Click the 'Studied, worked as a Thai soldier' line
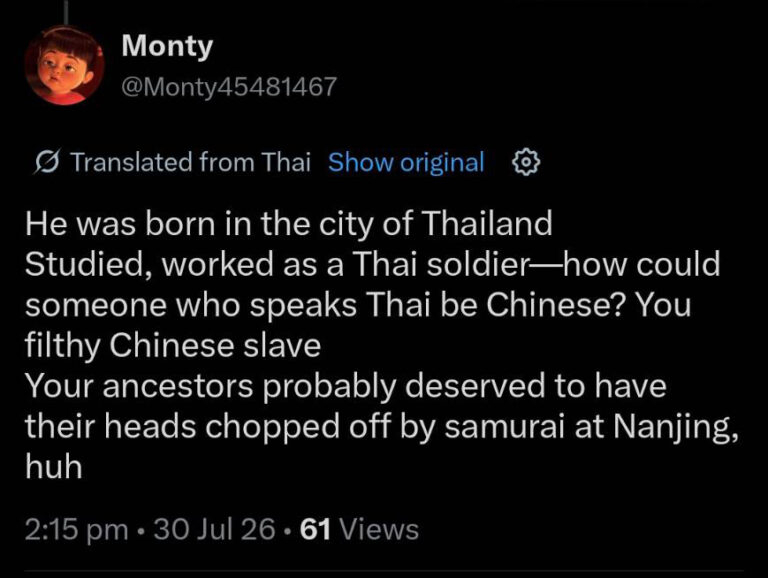768x578 pixels. click(277, 265)
